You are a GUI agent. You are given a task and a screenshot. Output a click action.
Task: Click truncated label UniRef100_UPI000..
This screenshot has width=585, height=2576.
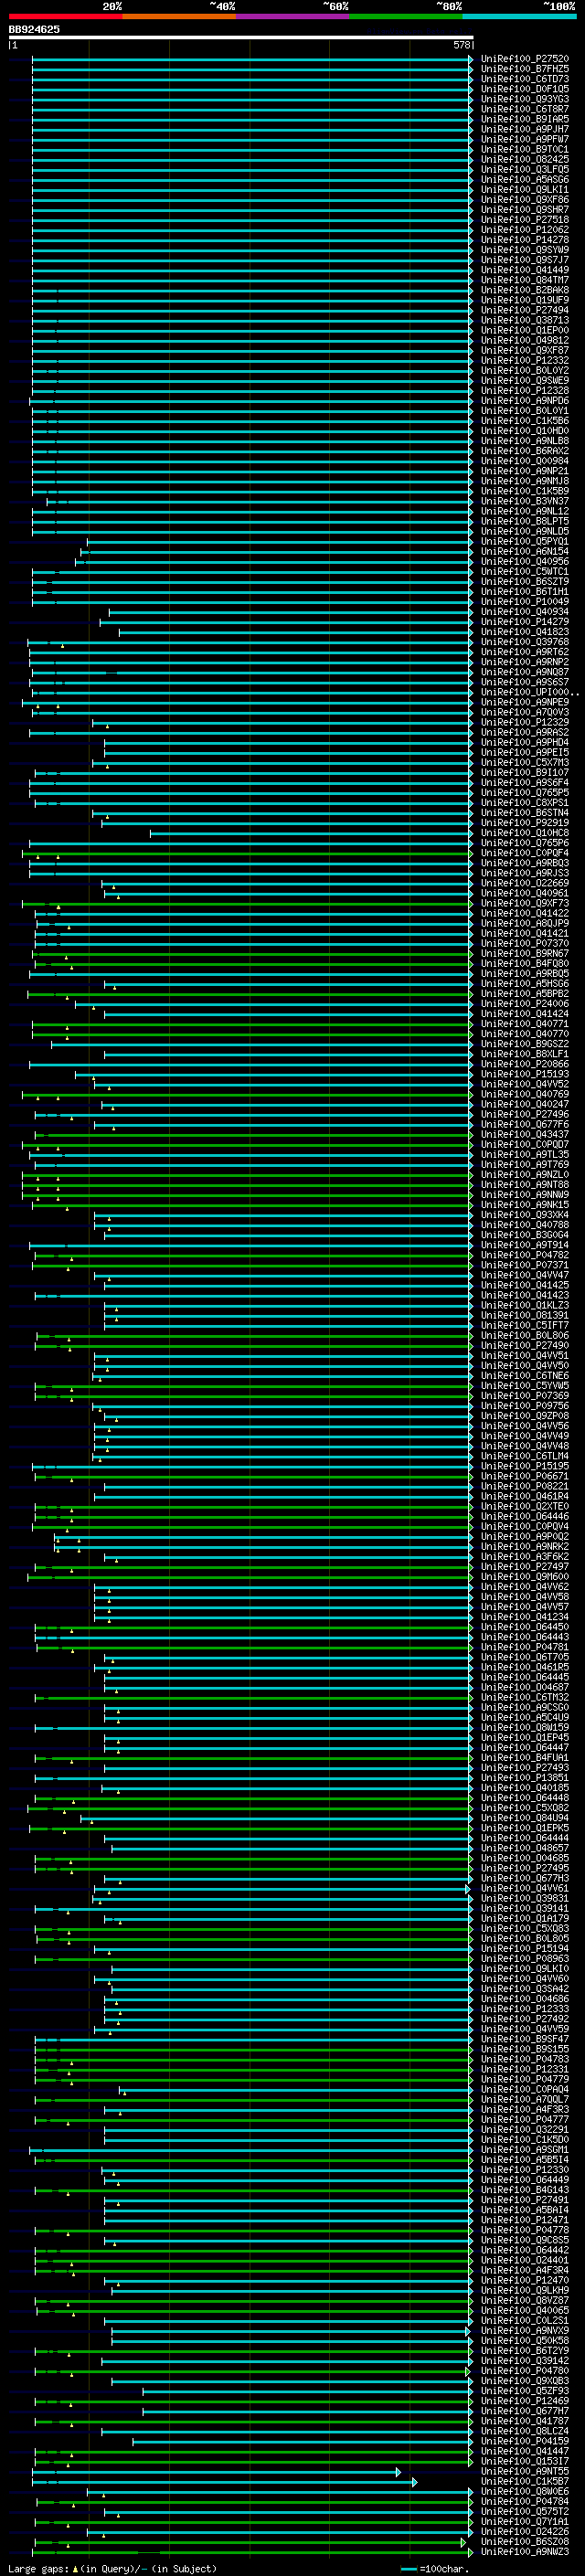coord(530,693)
